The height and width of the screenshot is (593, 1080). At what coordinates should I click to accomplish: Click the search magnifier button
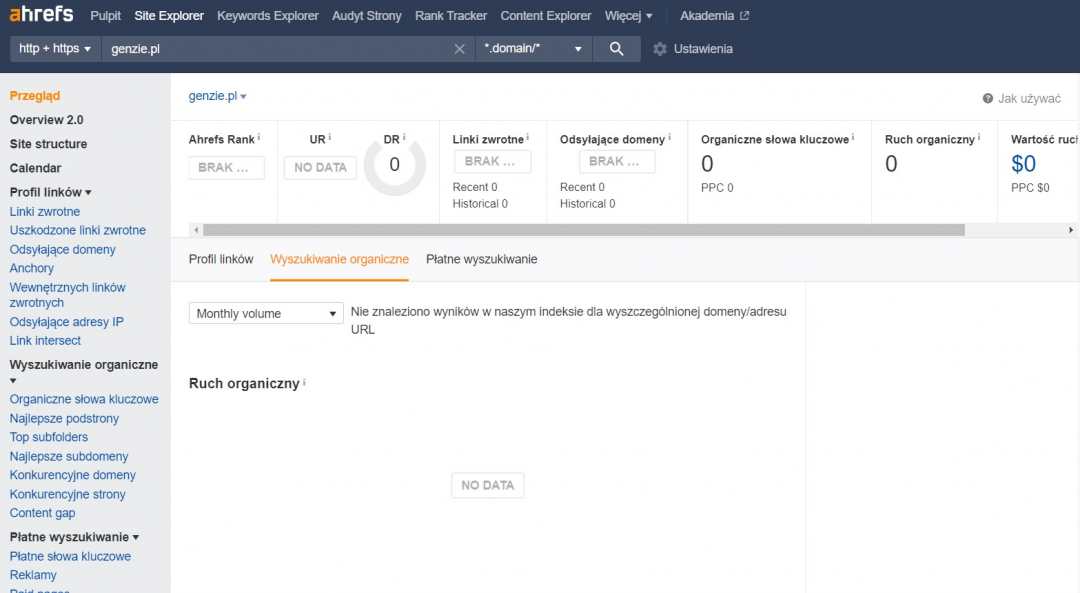pyautogui.click(x=617, y=49)
